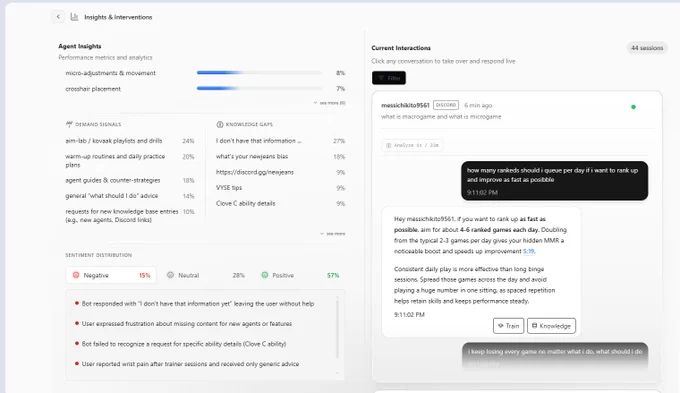Click 'Bot failed to recognize a request' item
680x393 pixels.
pyautogui.click(x=184, y=344)
